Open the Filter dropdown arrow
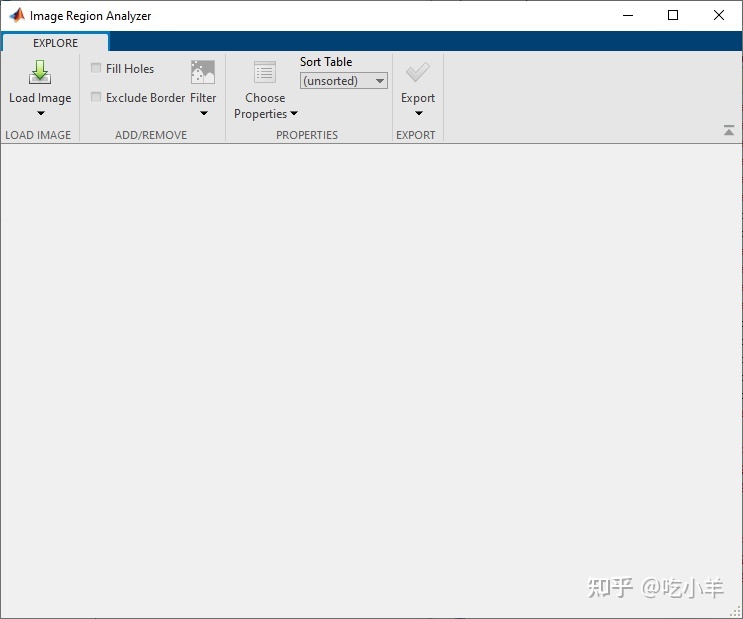The image size is (743, 619). pos(204,113)
